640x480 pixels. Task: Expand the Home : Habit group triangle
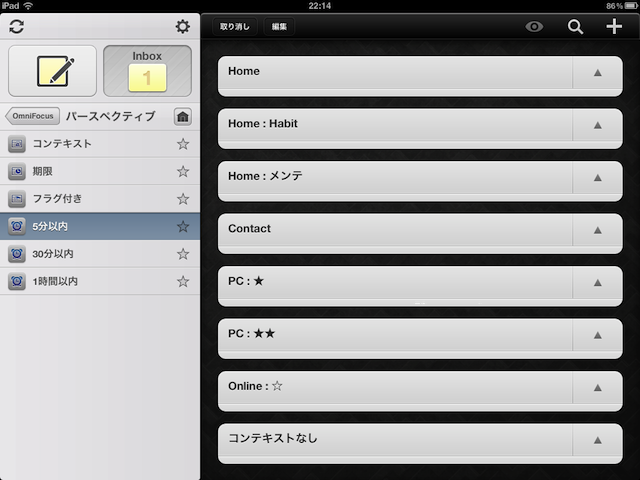point(598,125)
